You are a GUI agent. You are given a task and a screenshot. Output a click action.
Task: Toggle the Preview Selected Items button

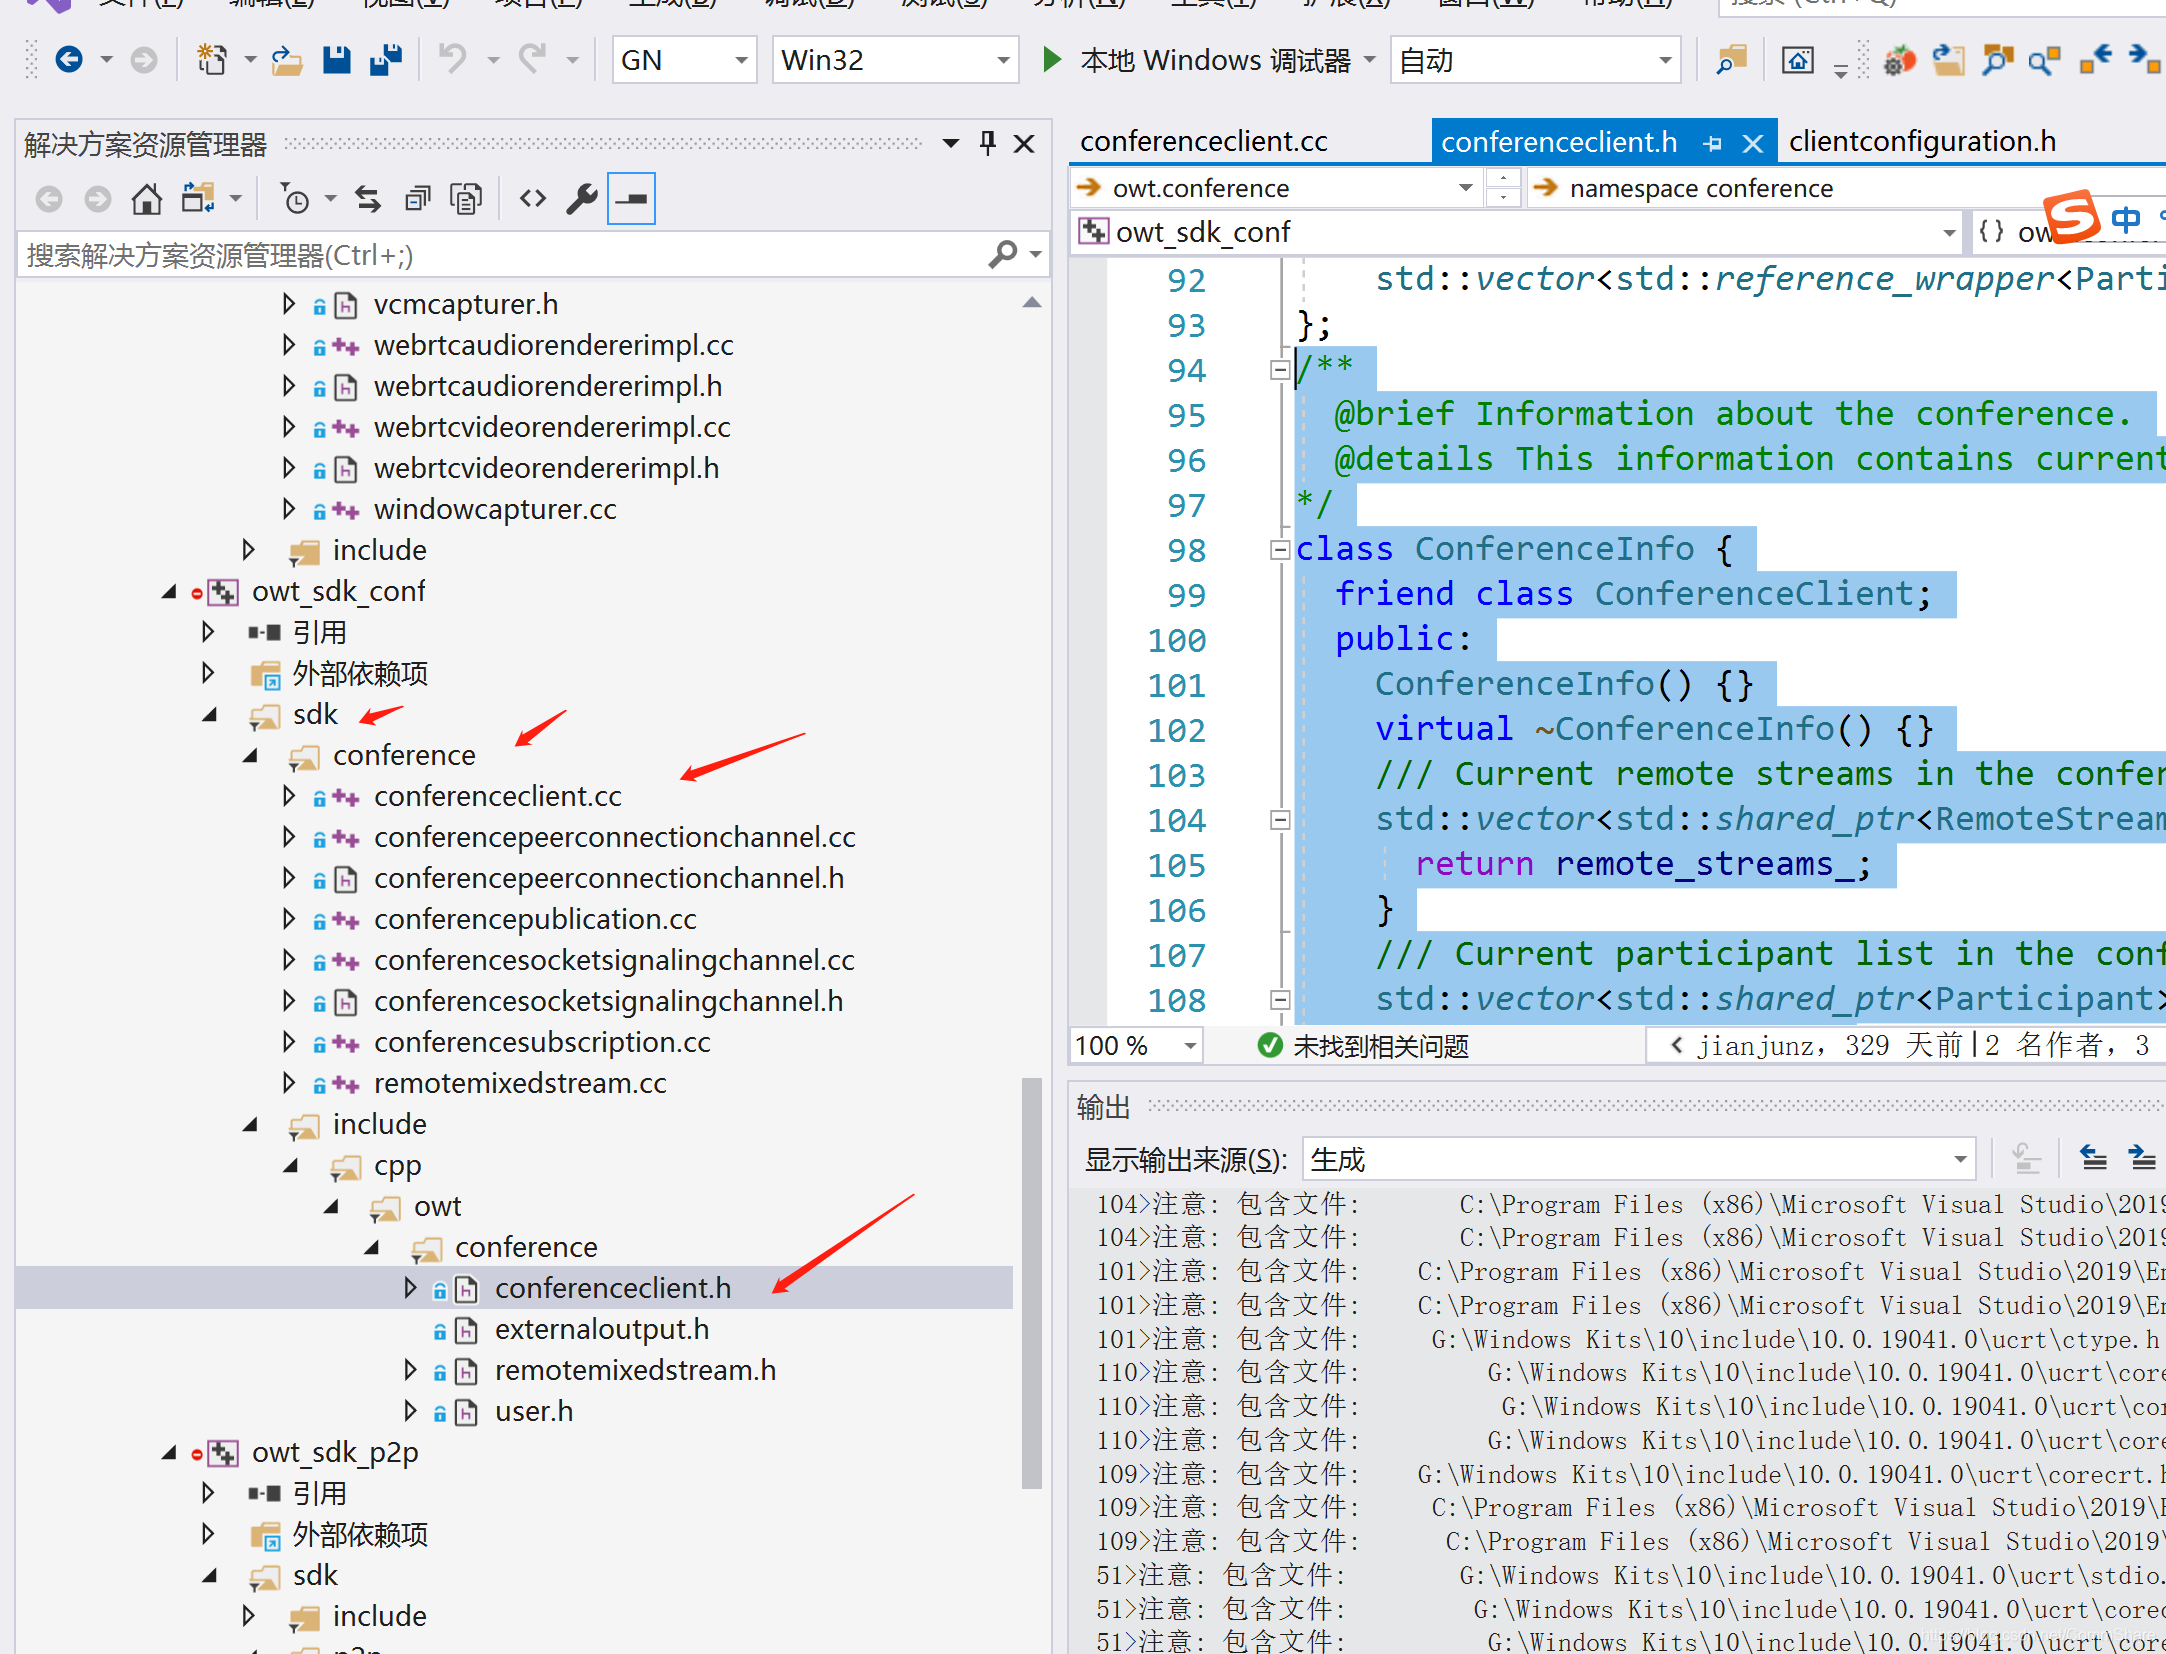click(x=631, y=199)
